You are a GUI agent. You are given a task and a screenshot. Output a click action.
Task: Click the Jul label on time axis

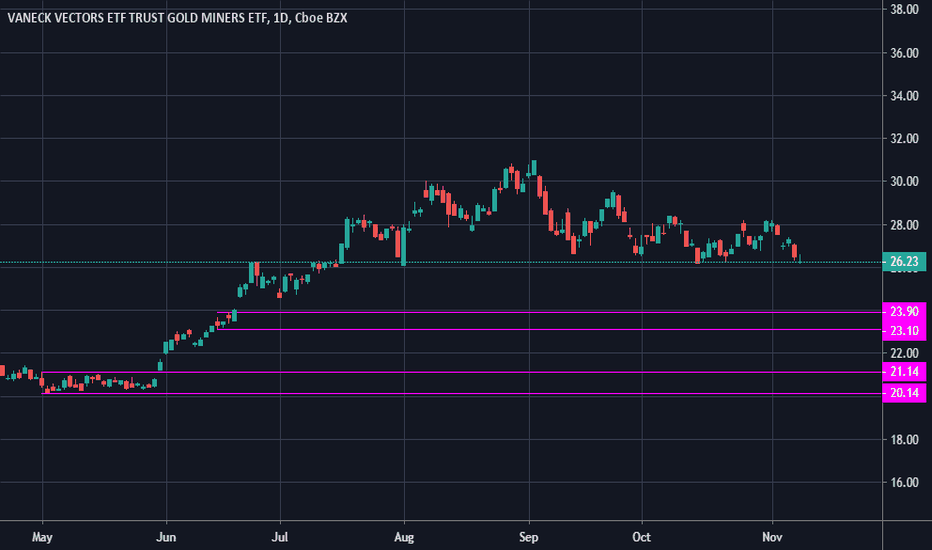click(x=279, y=538)
